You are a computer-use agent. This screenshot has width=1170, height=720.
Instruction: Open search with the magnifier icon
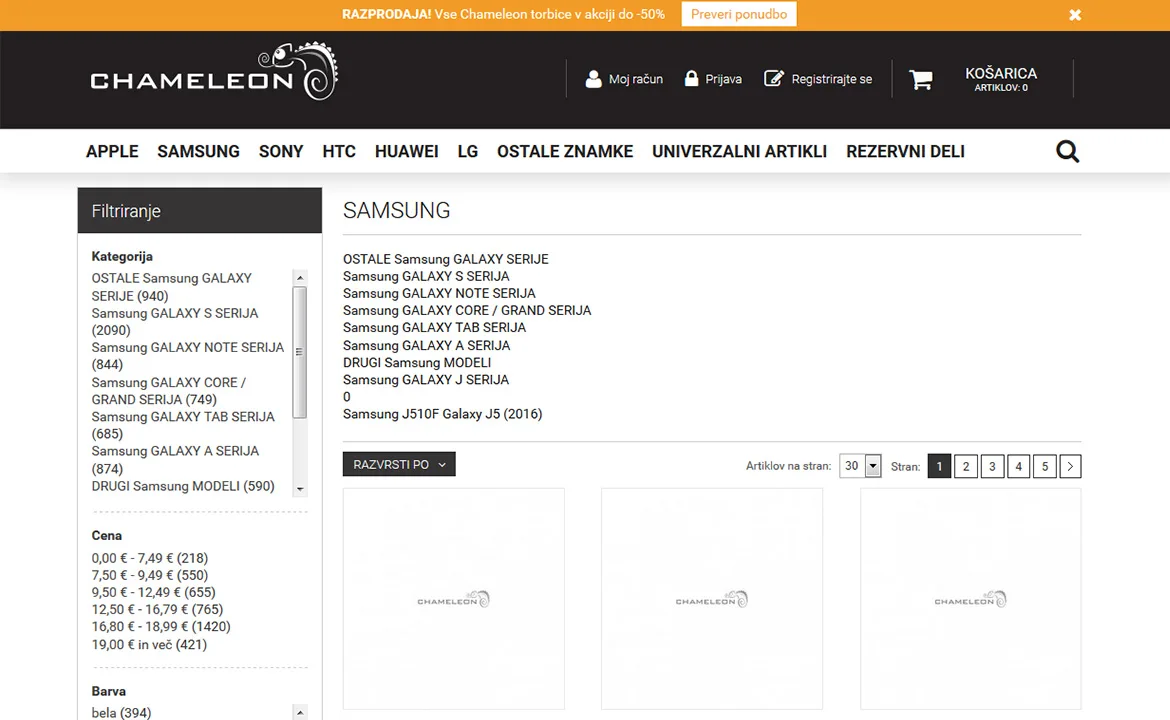(1068, 151)
